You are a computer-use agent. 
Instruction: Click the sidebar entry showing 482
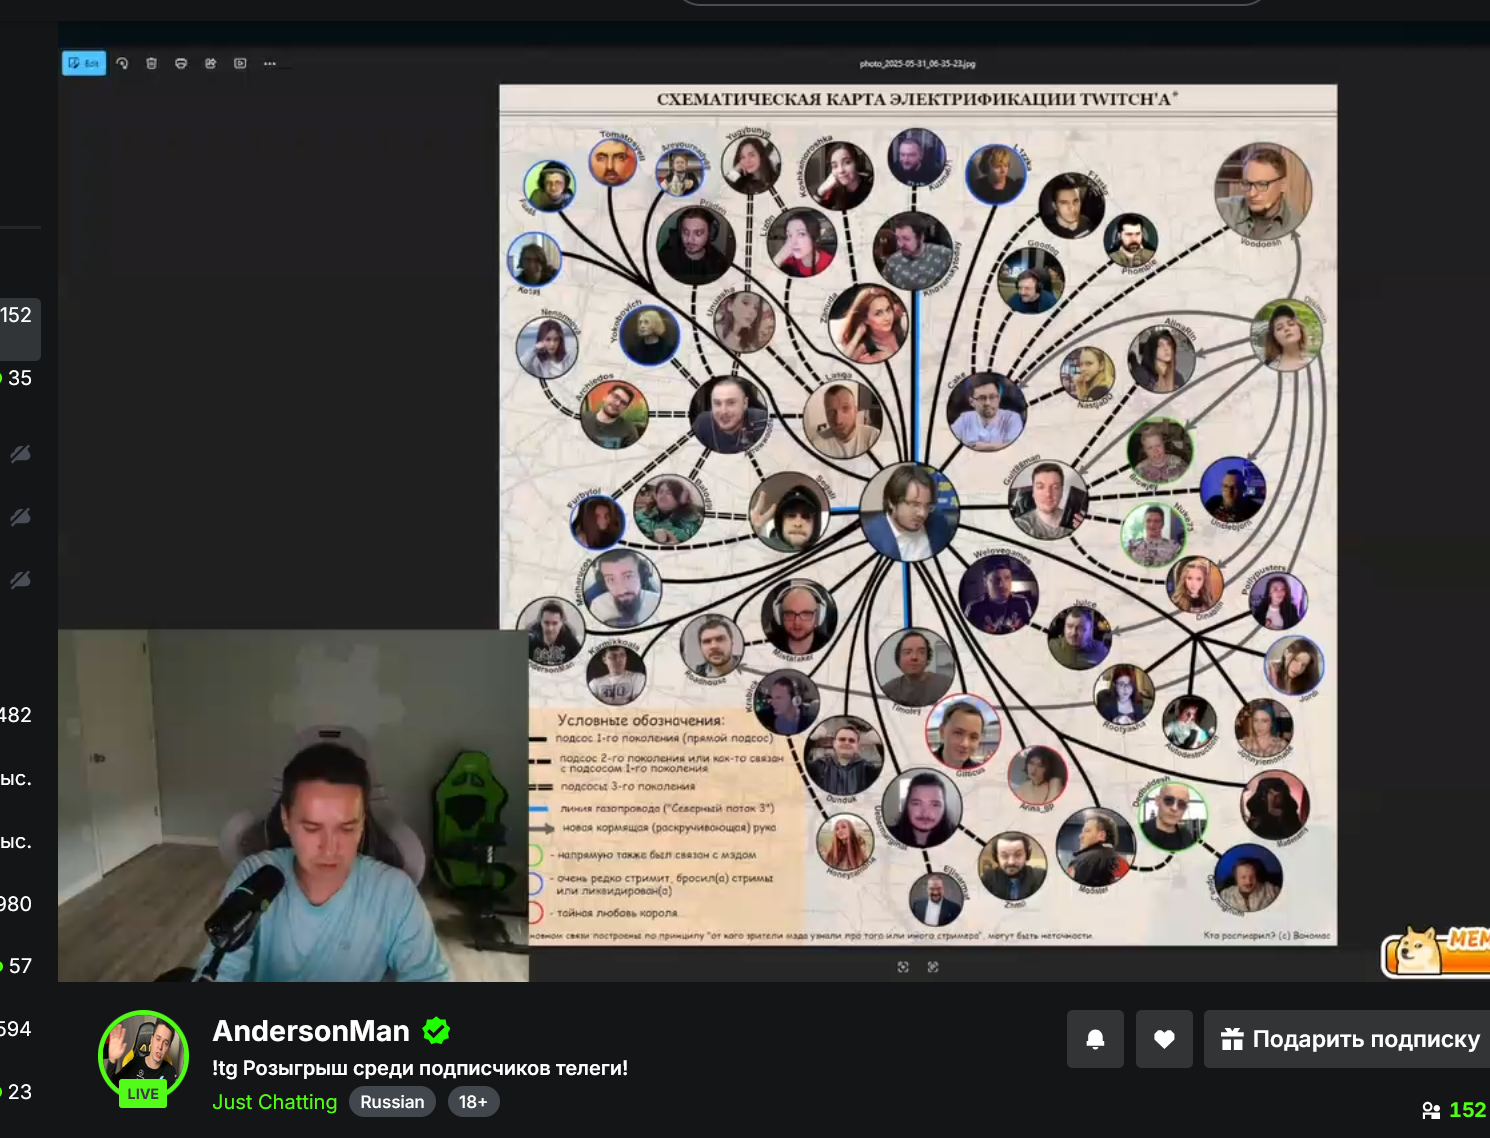pyautogui.click(x=16, y=715)
